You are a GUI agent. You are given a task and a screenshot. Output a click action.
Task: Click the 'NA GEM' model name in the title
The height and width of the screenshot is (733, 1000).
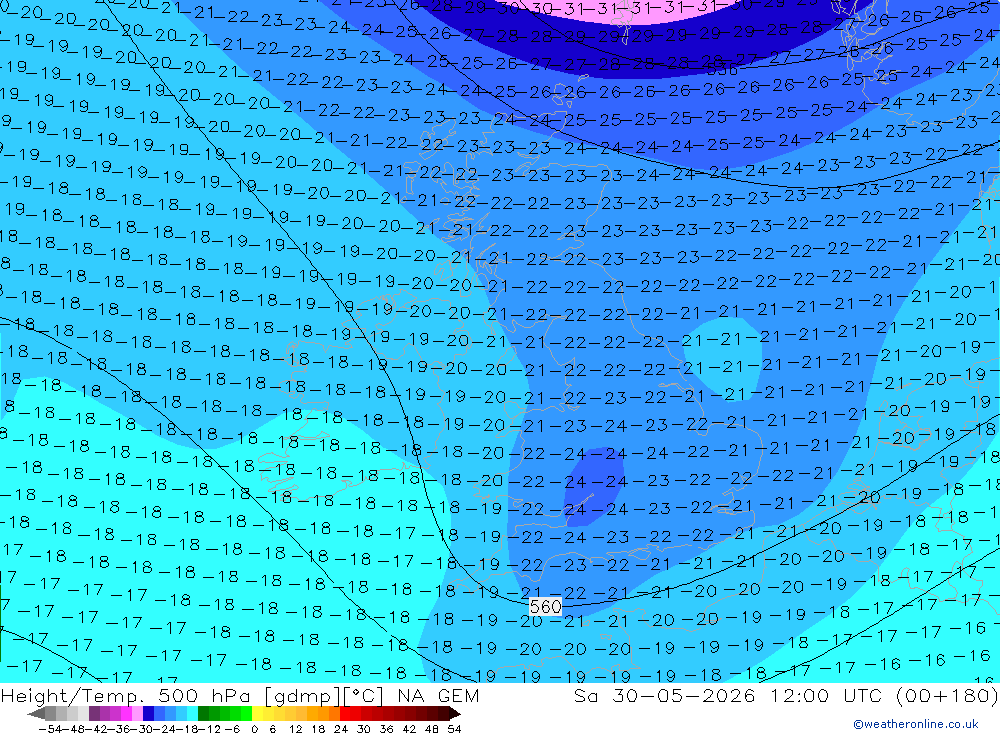(x=438, y=695)
